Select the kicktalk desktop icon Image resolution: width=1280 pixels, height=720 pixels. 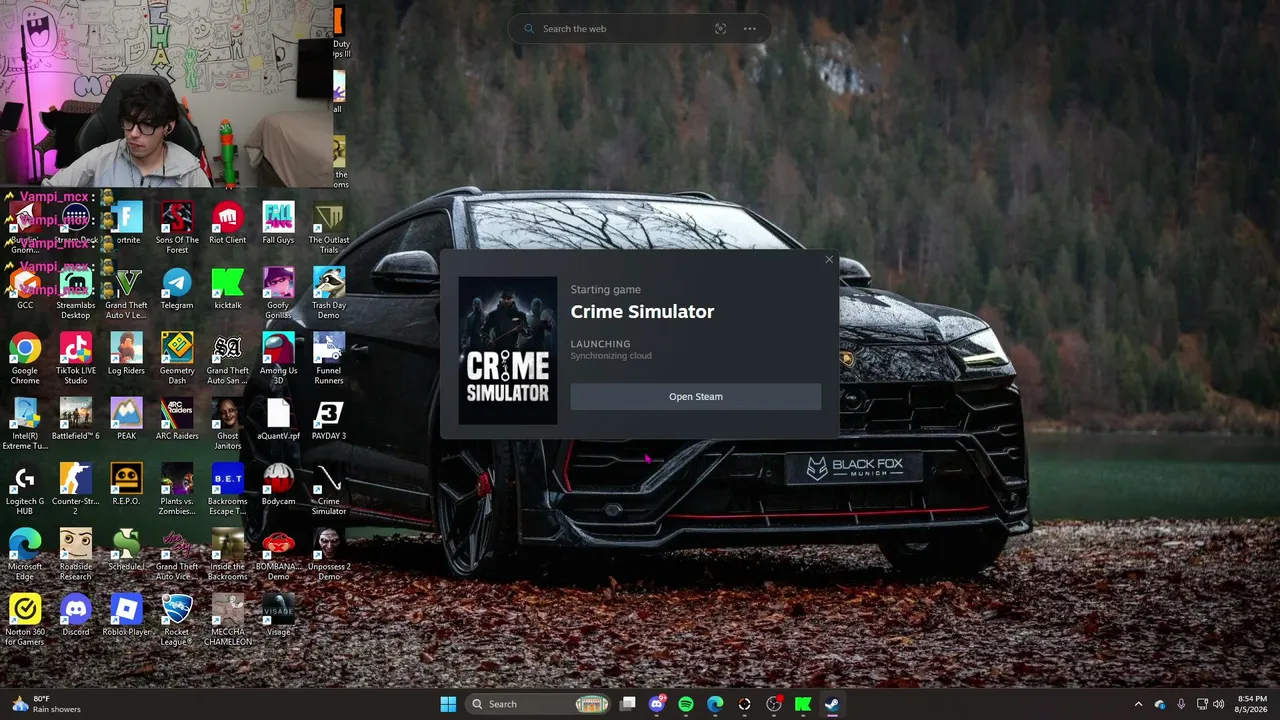pyautogui.click(x=228, y=289)
